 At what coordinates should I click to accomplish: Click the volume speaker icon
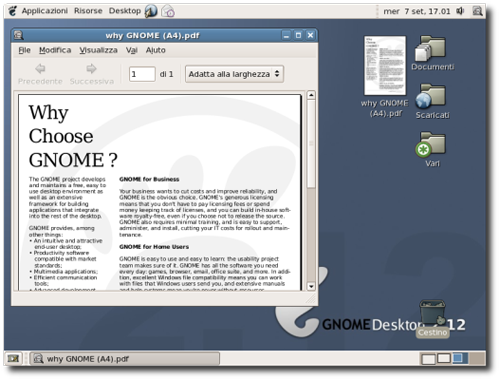click(460, 11)
